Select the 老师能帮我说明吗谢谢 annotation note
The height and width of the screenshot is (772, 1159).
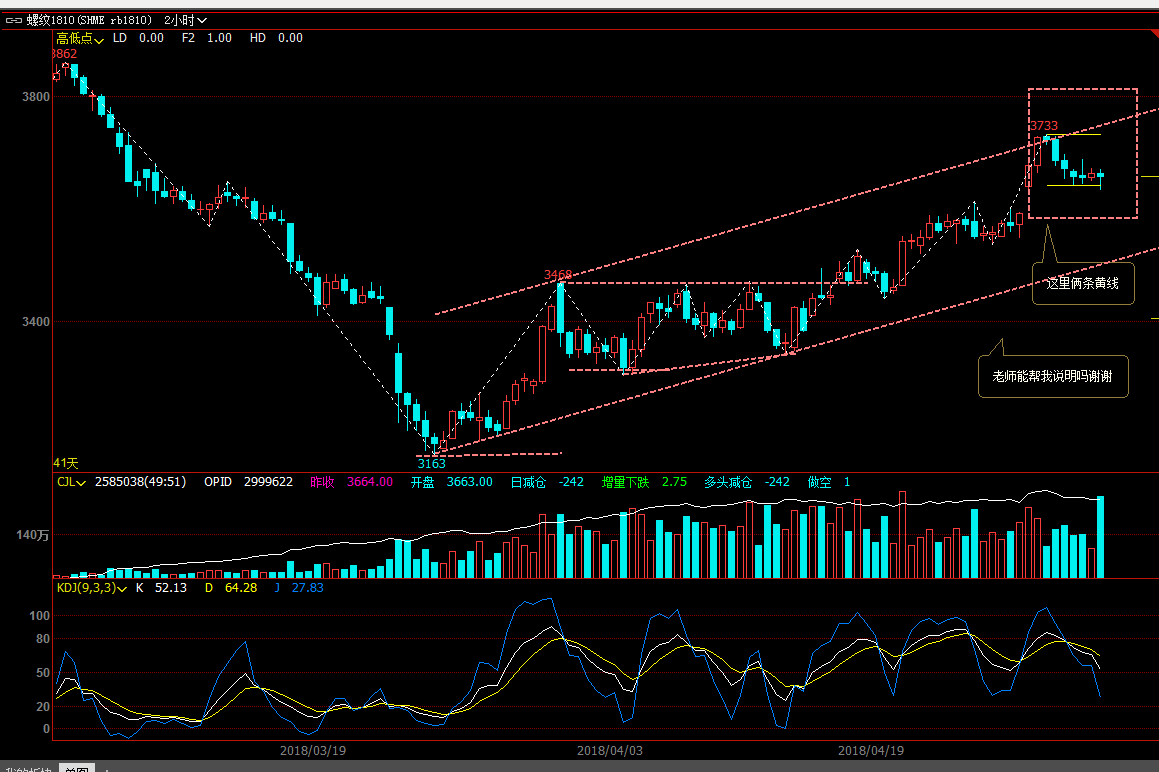(1052, 377)
